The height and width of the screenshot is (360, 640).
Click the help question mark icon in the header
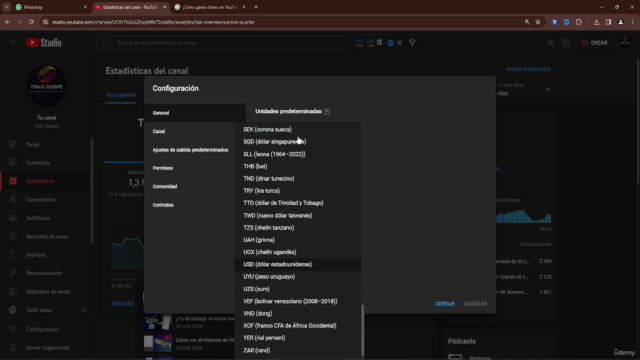(565, 43)
